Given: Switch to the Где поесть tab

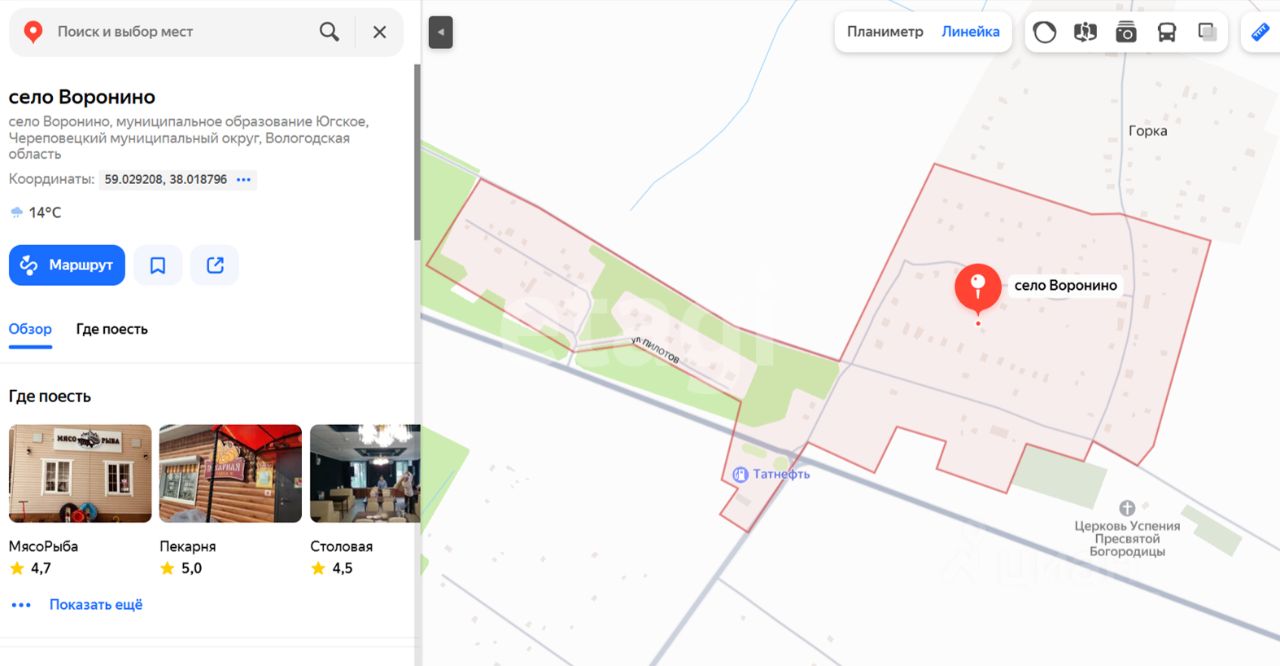Looking at the screenshot, I should click(x=112, y=329).
